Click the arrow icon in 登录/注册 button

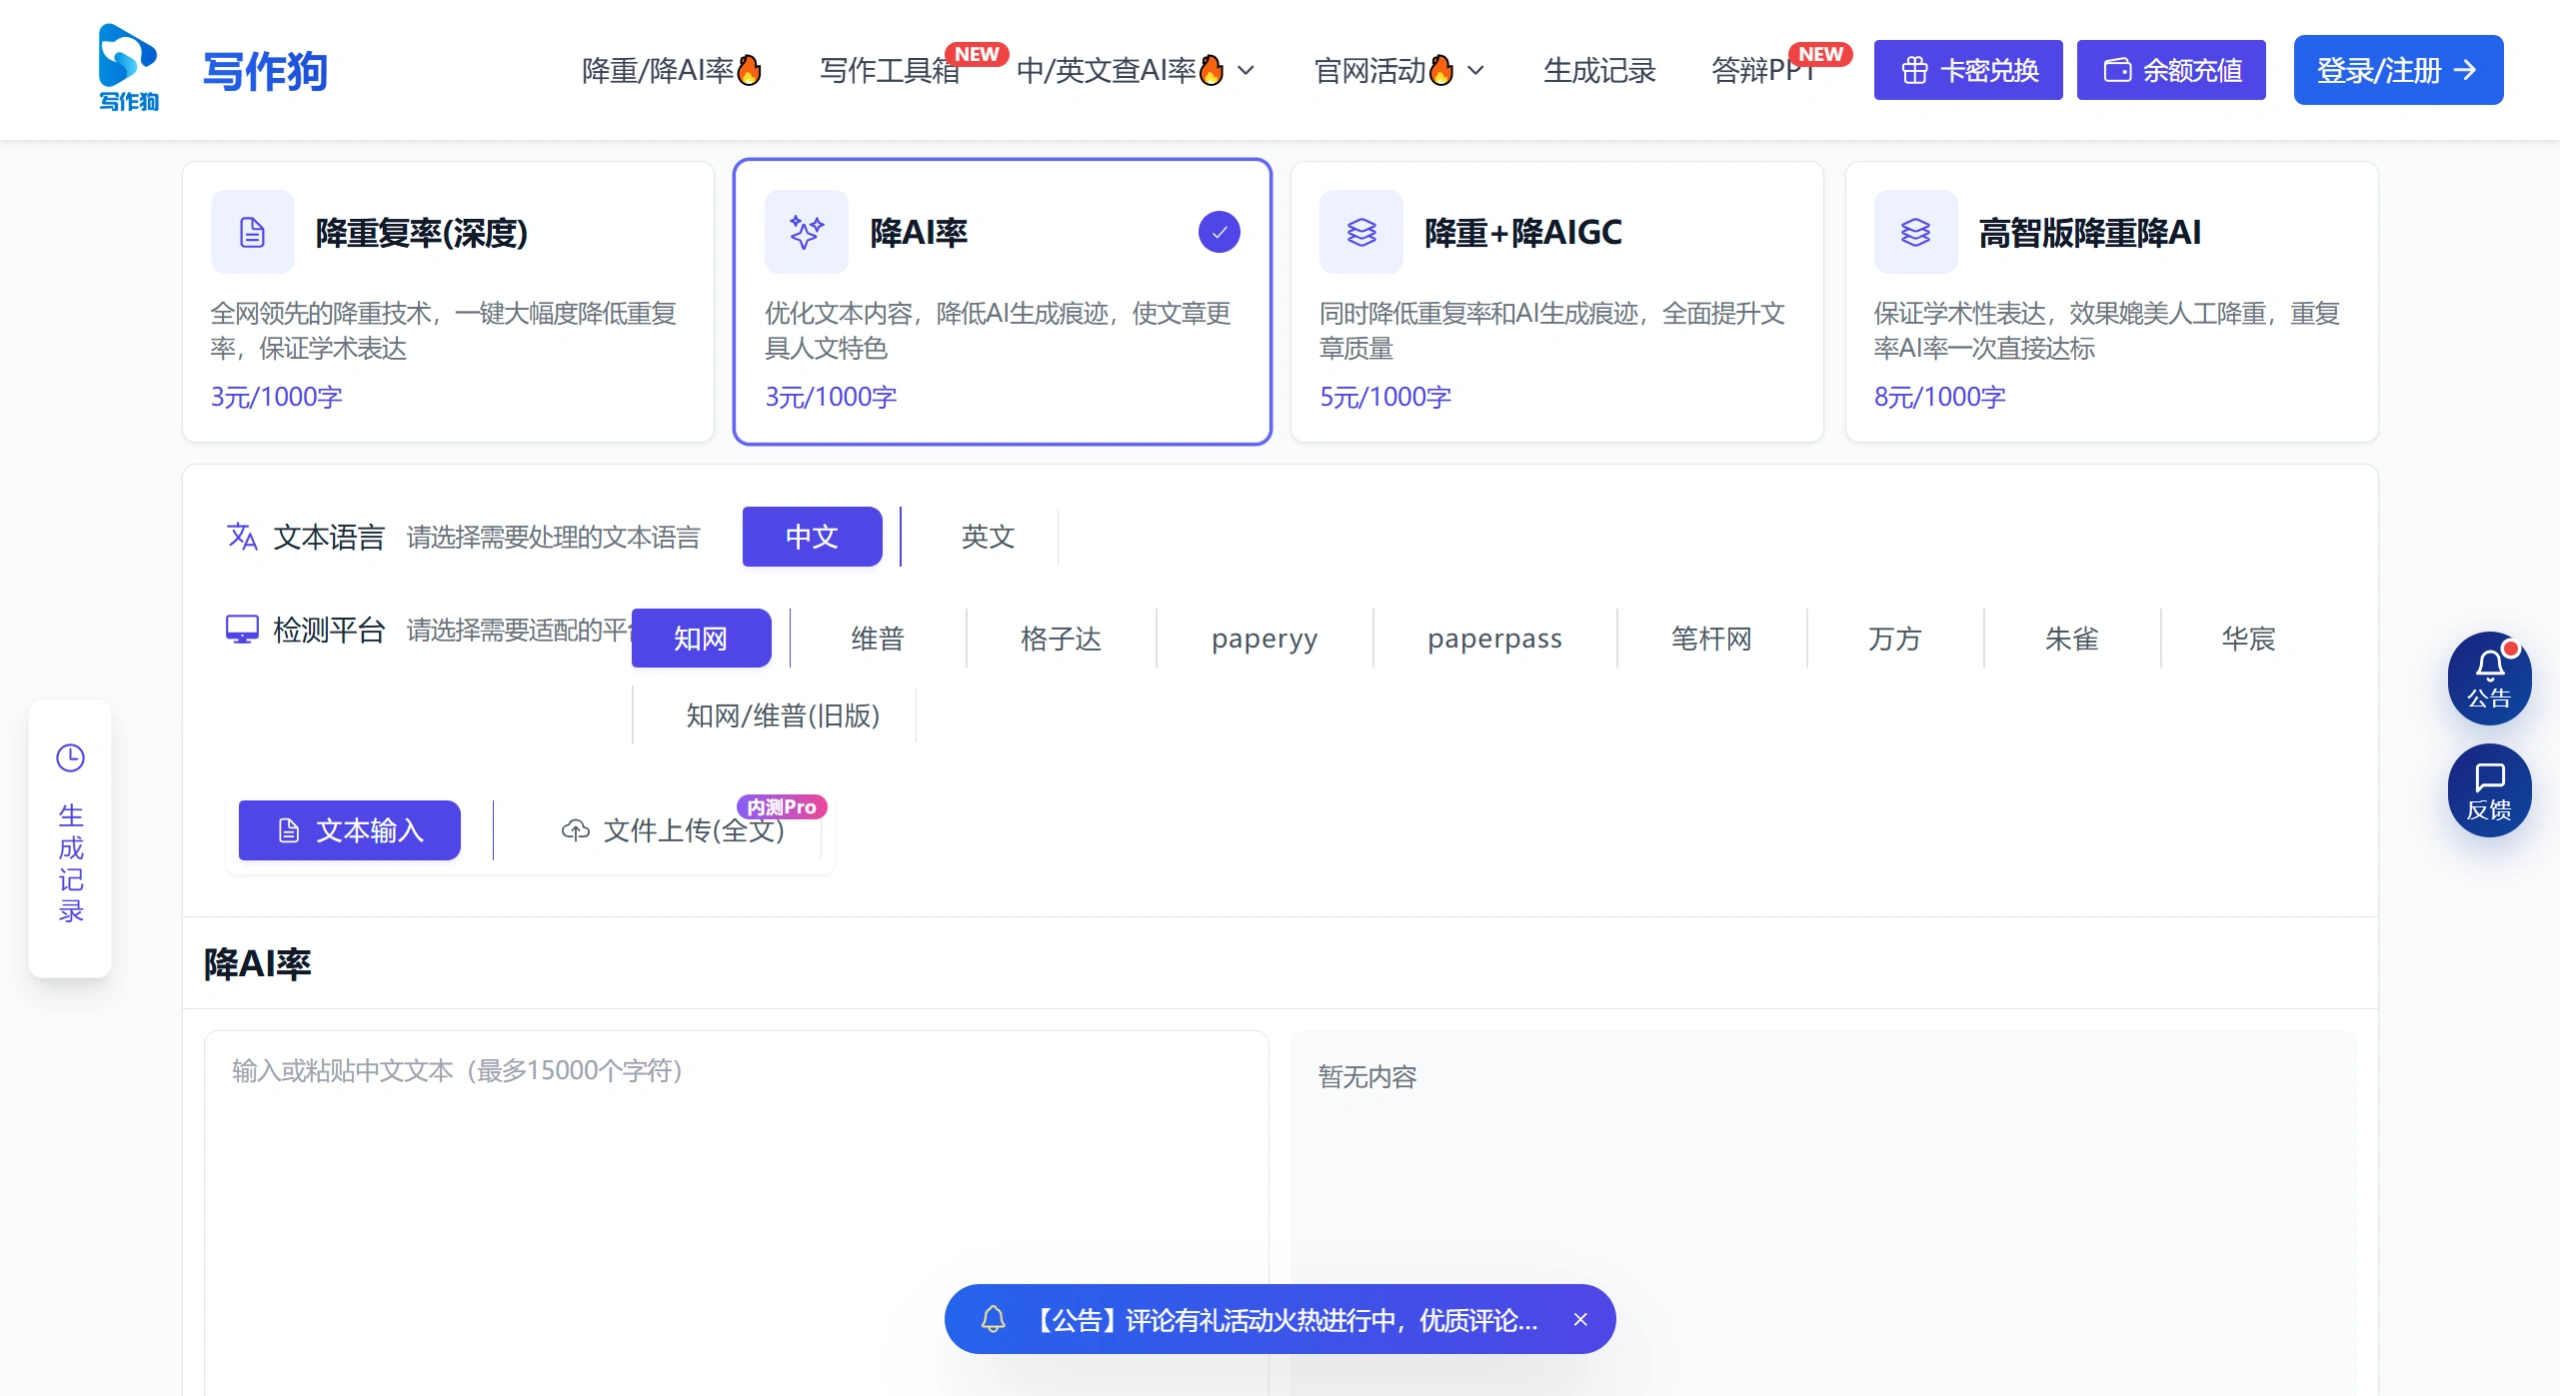click(x=2466, y=70)
